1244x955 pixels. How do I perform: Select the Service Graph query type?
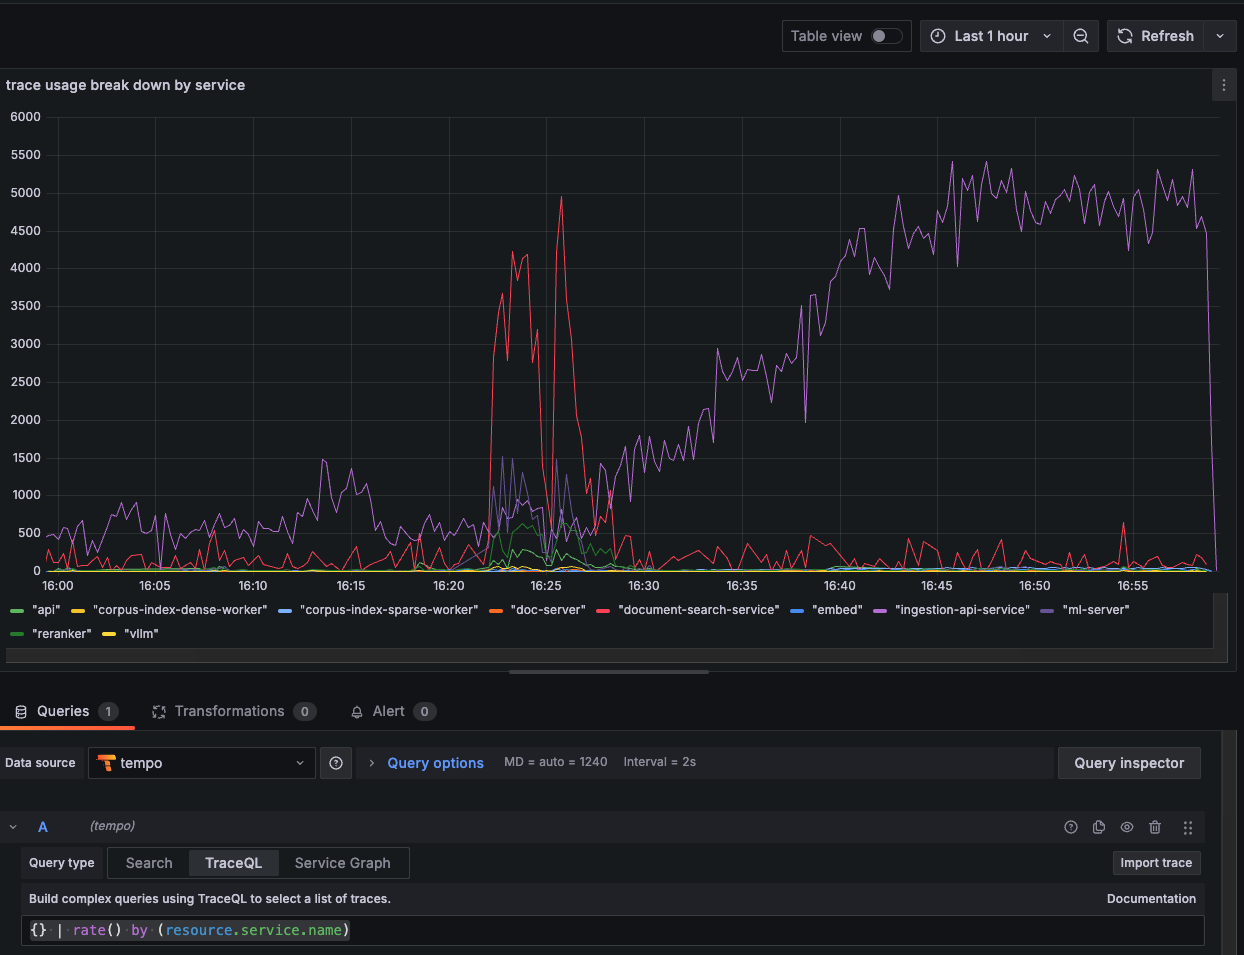point(342,863)
